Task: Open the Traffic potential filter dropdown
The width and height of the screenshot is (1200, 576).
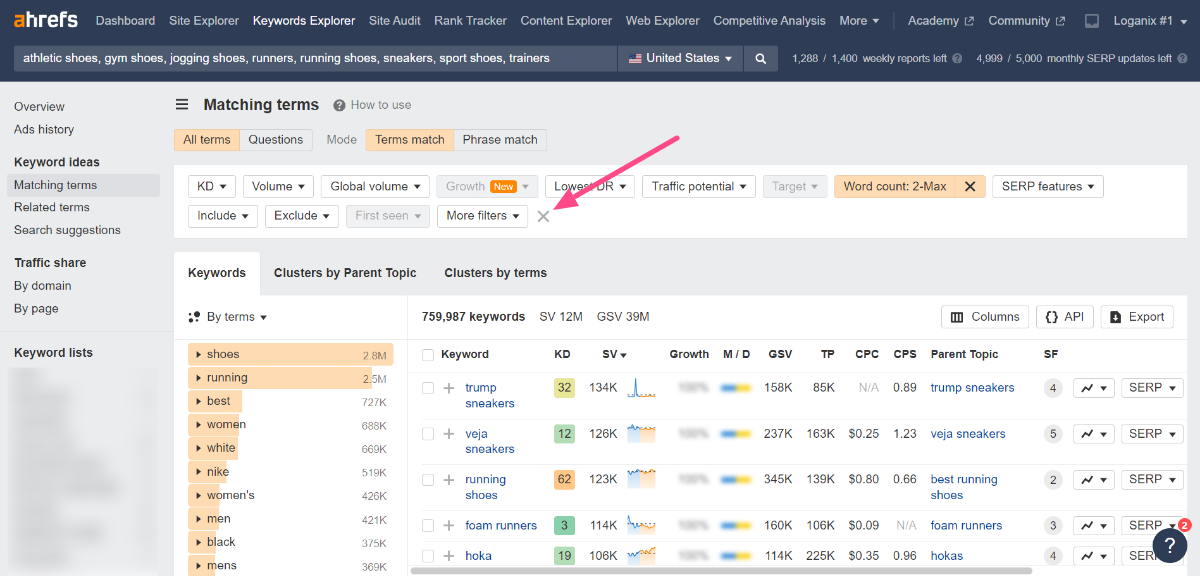Action: click(699, 186)
